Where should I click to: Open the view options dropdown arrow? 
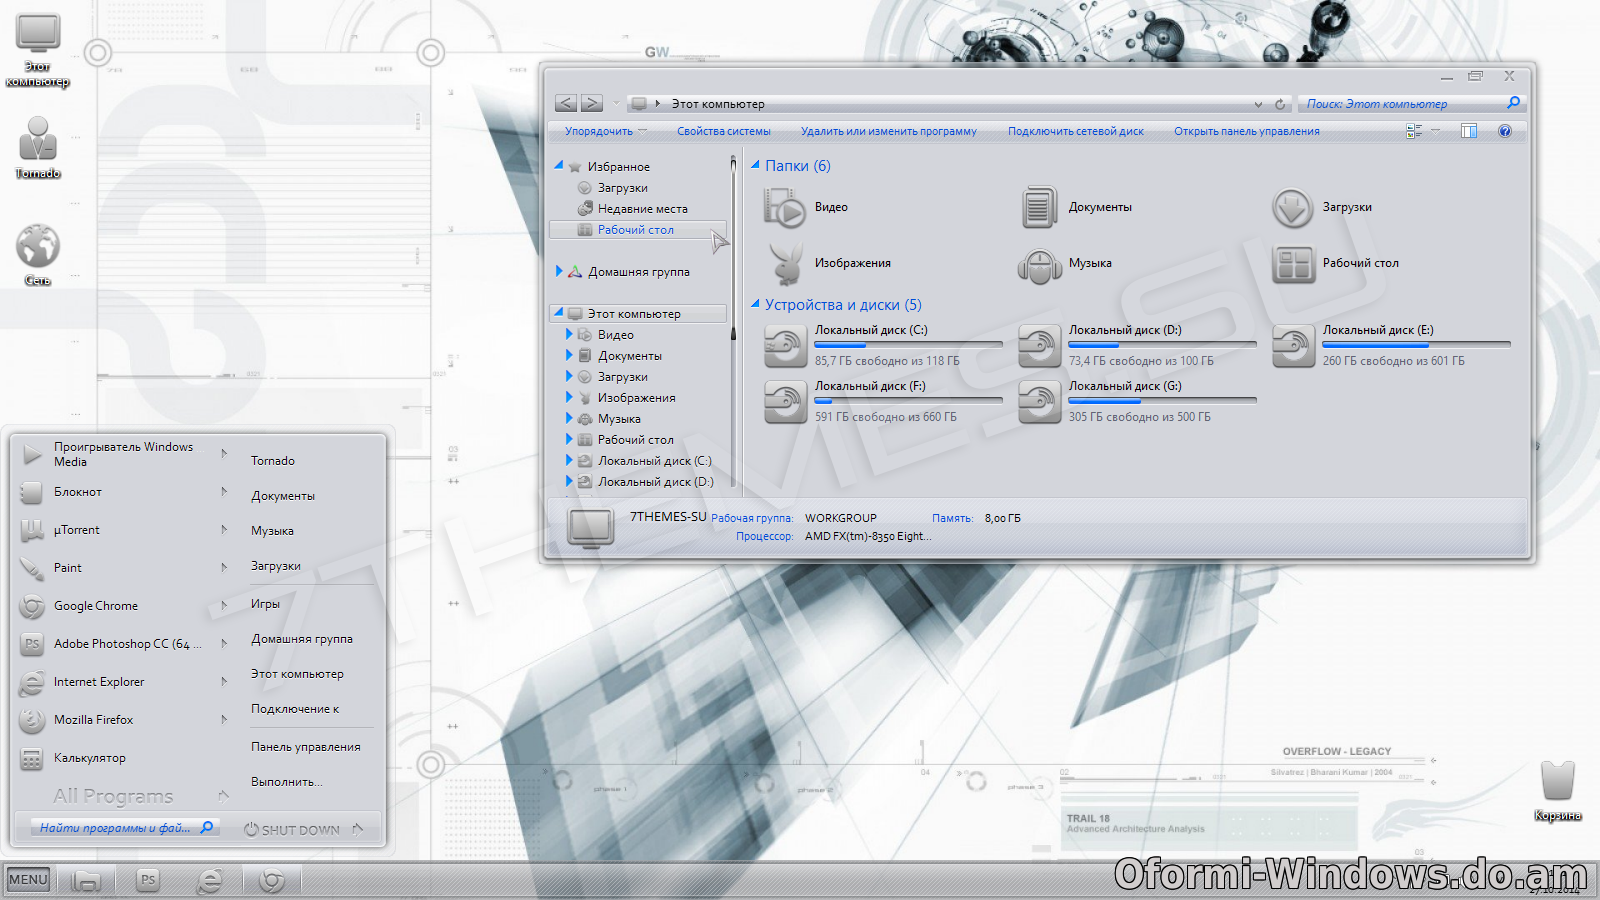(1435, 131)
